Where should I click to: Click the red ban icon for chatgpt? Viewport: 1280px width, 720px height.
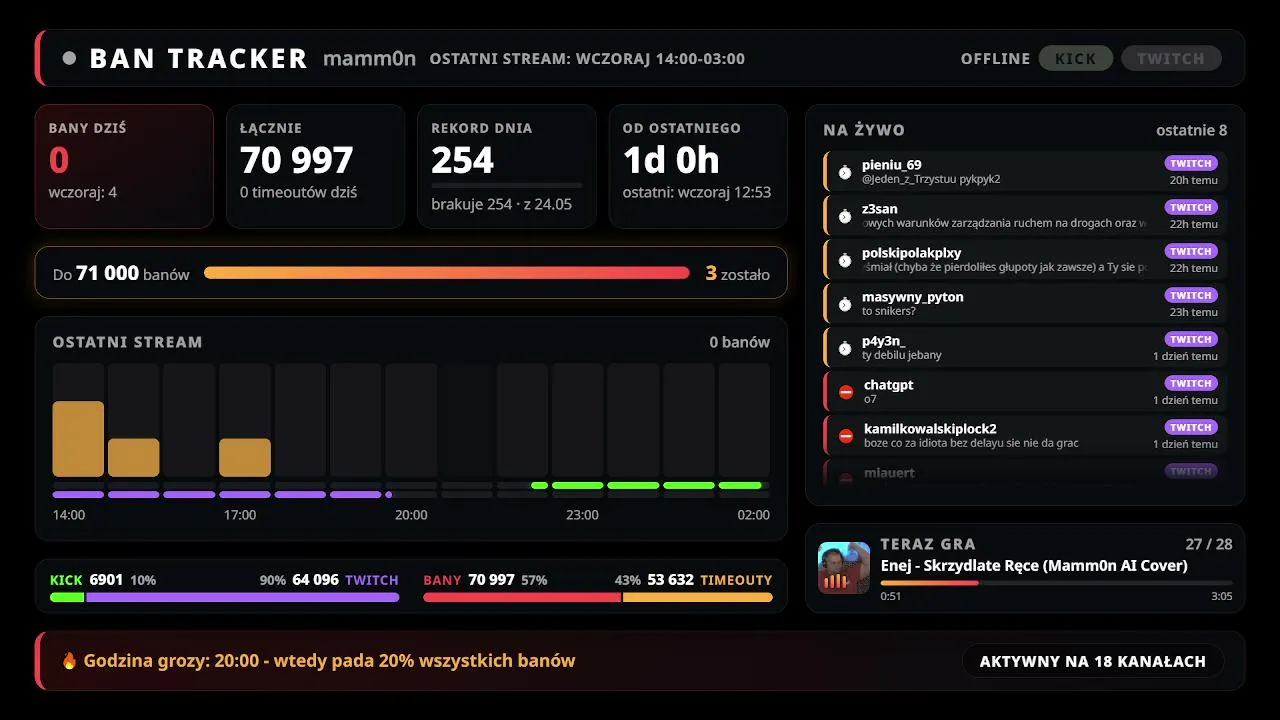[846, 392]
